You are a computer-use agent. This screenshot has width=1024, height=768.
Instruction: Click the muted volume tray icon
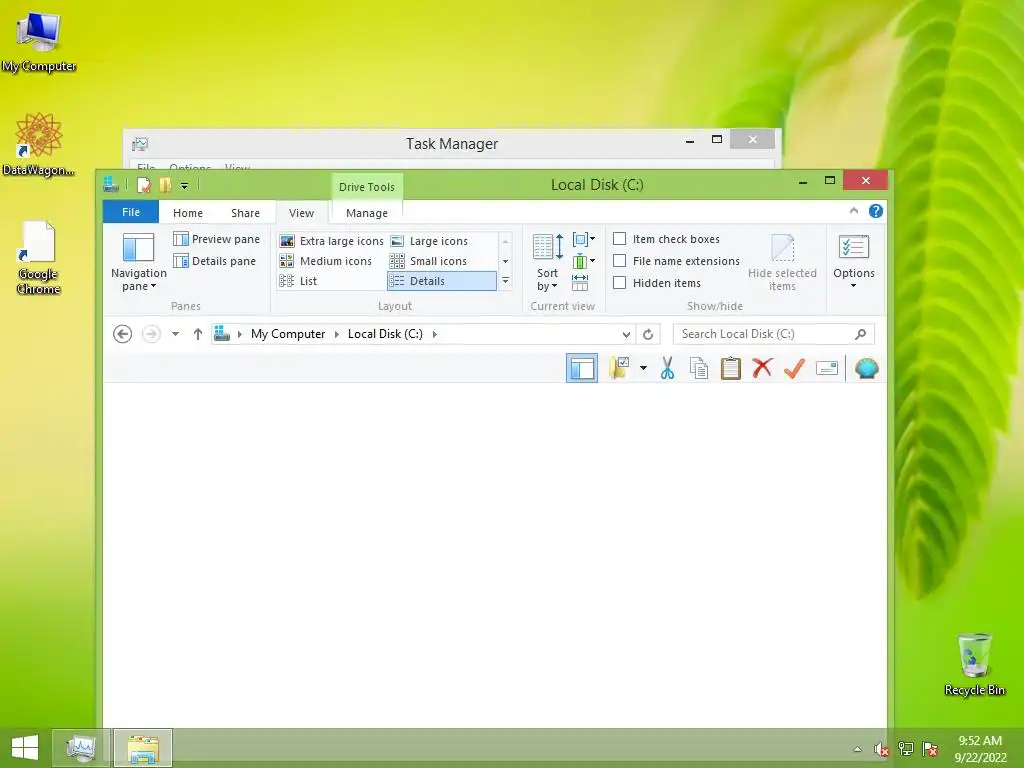(882, 749)
